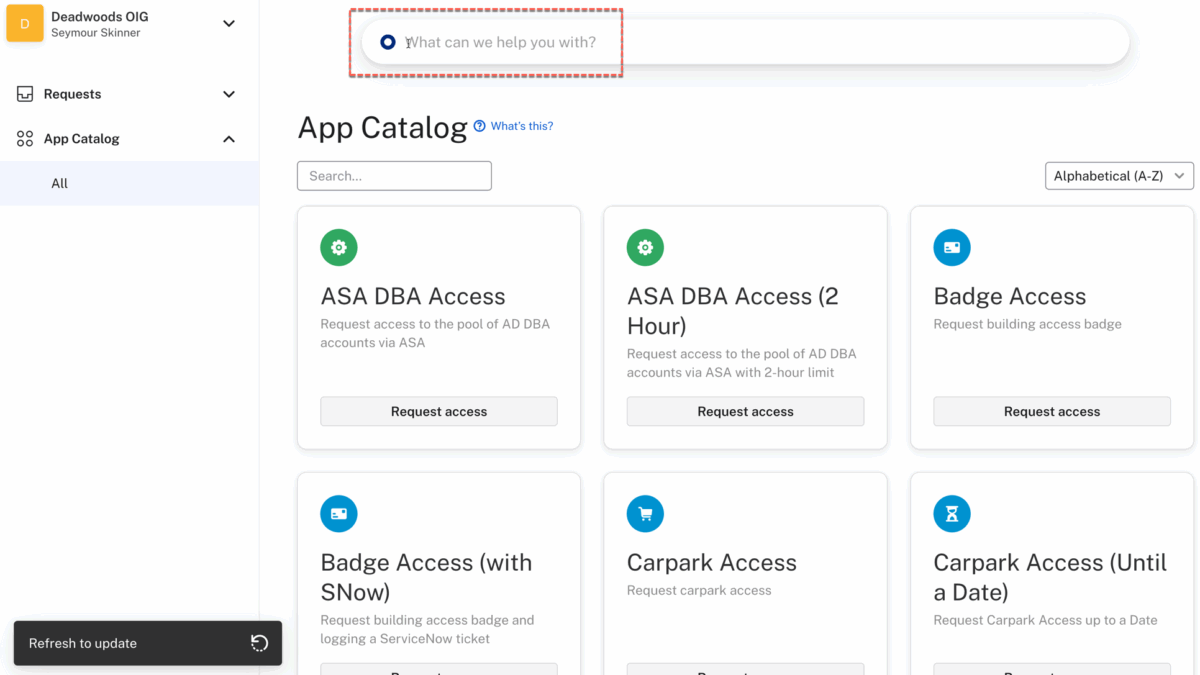Click the App Catalog grid icon in sidebar

pyautogui.click(x=22, y=138)
